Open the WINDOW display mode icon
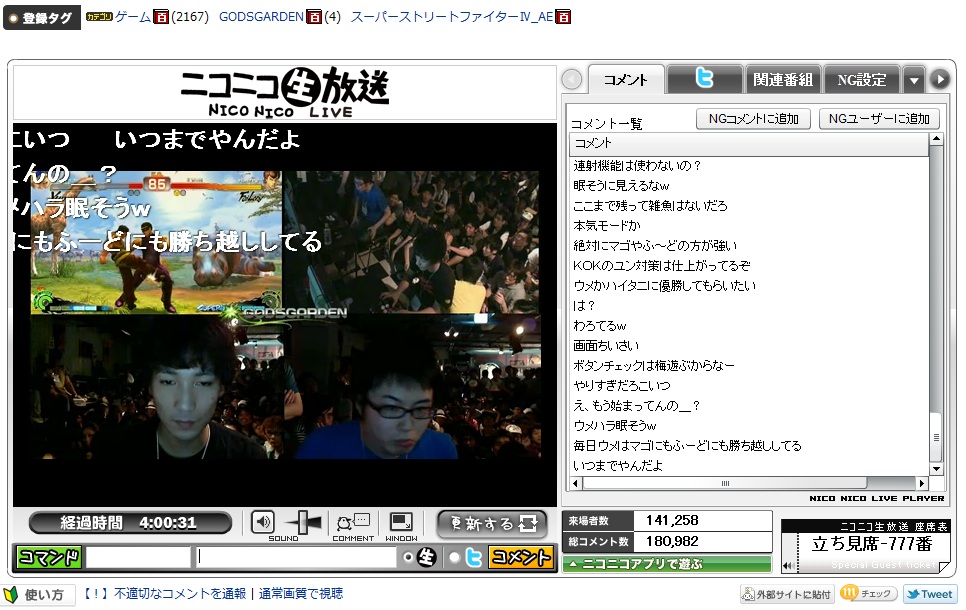Screen dimensions: 966x610 pyautogui.click(x=401, y=523)
